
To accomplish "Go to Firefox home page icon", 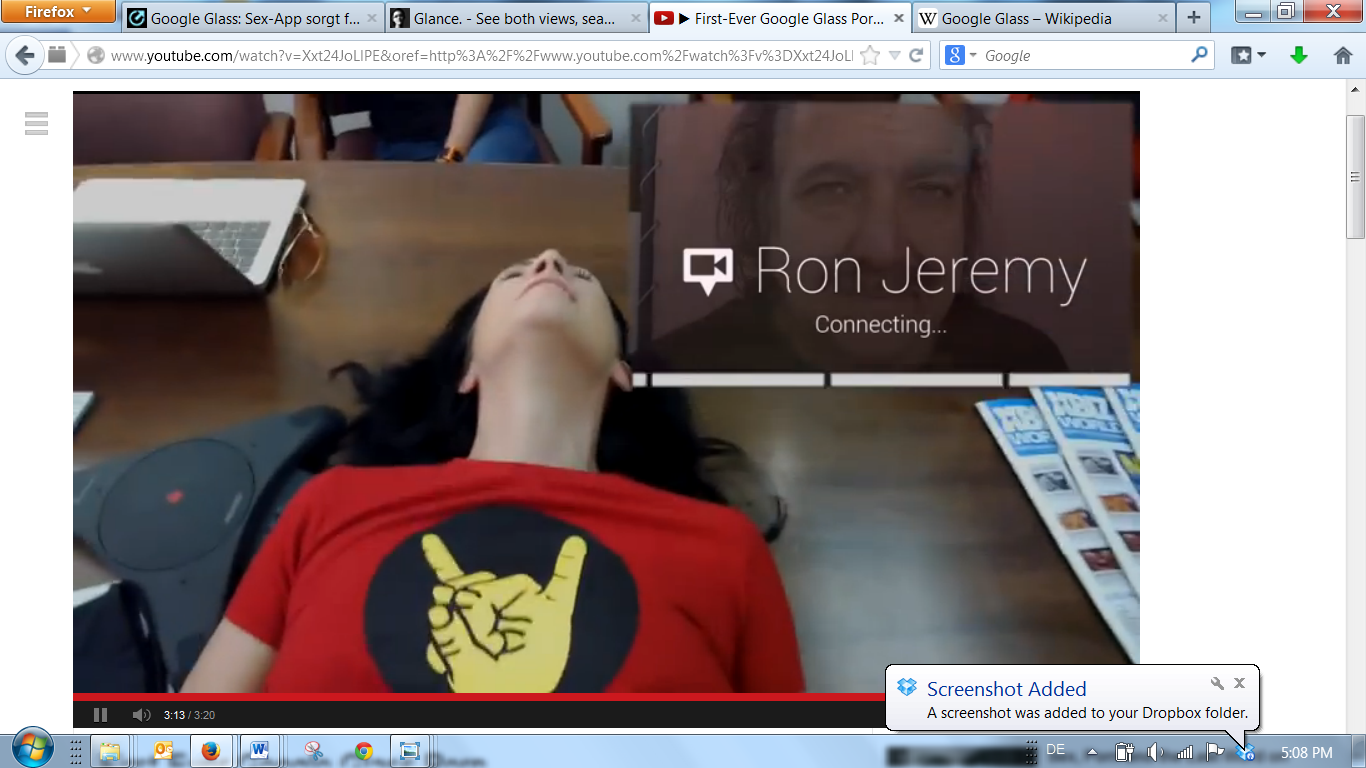I will [x=1343, y=56].
